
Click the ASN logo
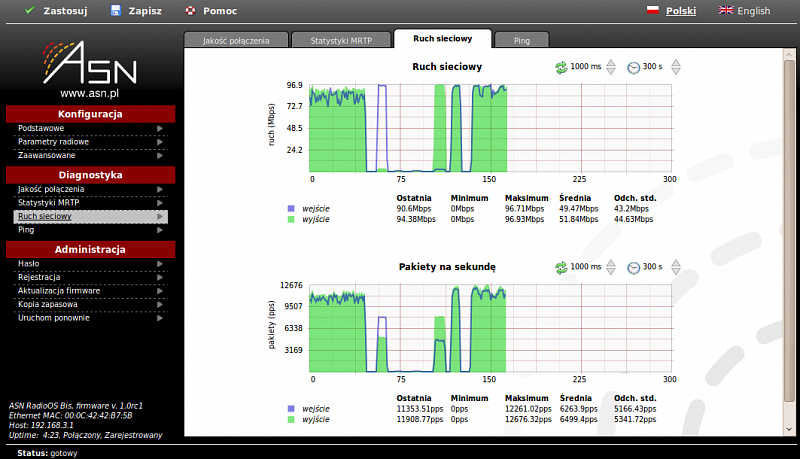(90, 62)
